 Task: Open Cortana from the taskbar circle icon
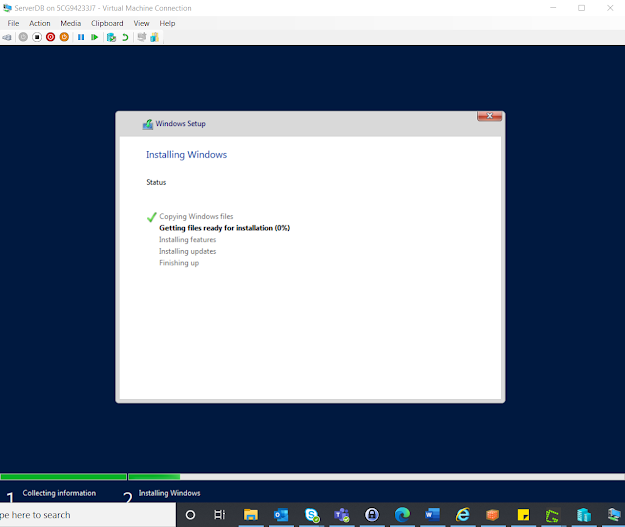(191, 515)
